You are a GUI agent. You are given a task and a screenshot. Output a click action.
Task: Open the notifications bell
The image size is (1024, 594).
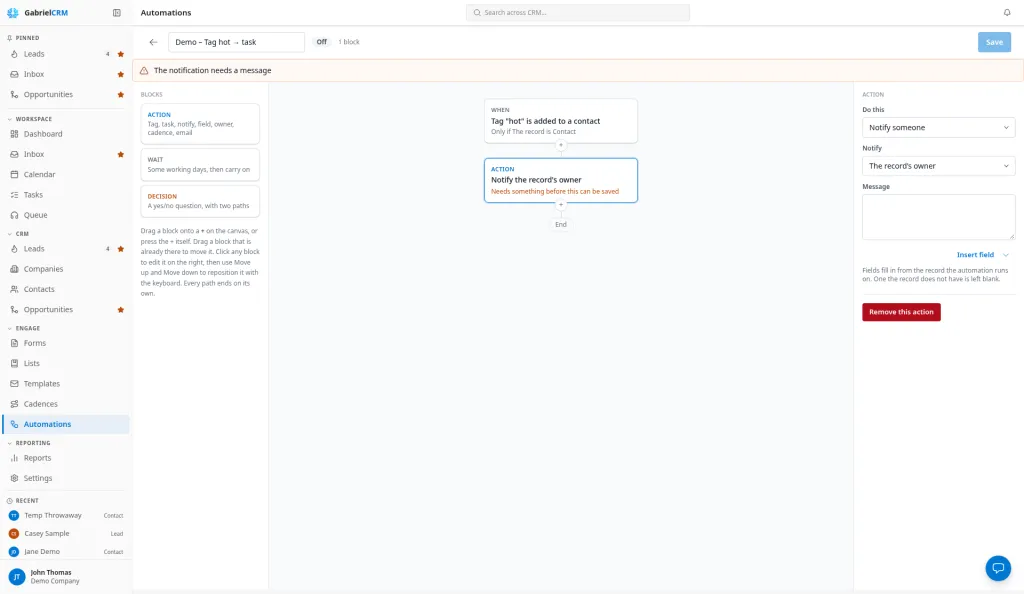[x=1006, y=12]
